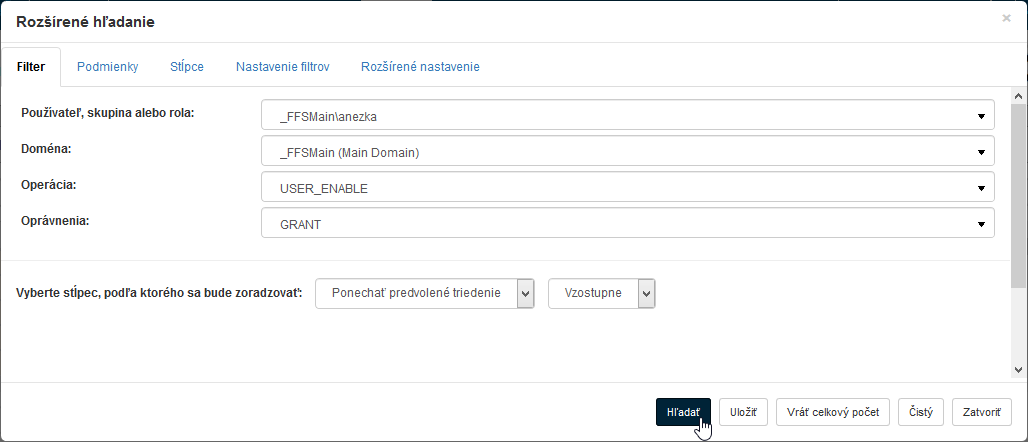
Task: Expand the Používateľ, skupina alebo rola dropdown
Action: tap(981, 116)
